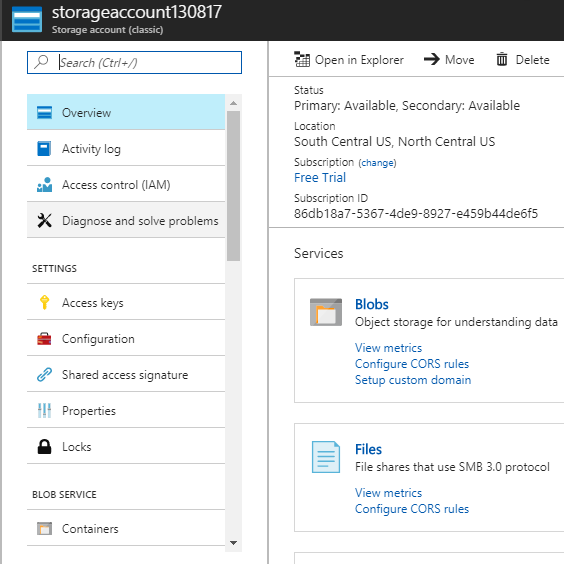The height and width of the screenshot is (564, 564).
Task: Click the Configuration red toolbox icon
Action: tap(44, 338)
